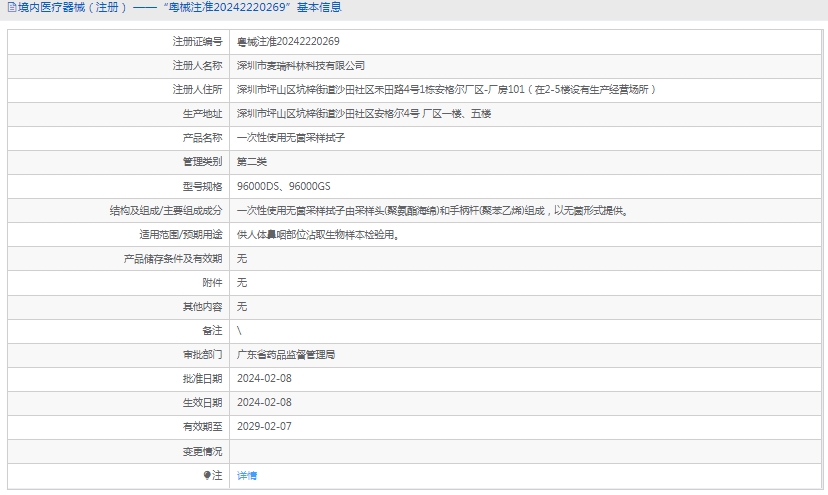Click approval department 广东省药品监督管理局
Image resolution: width=828 pixels, height=495 pixels.
point(286,354)
